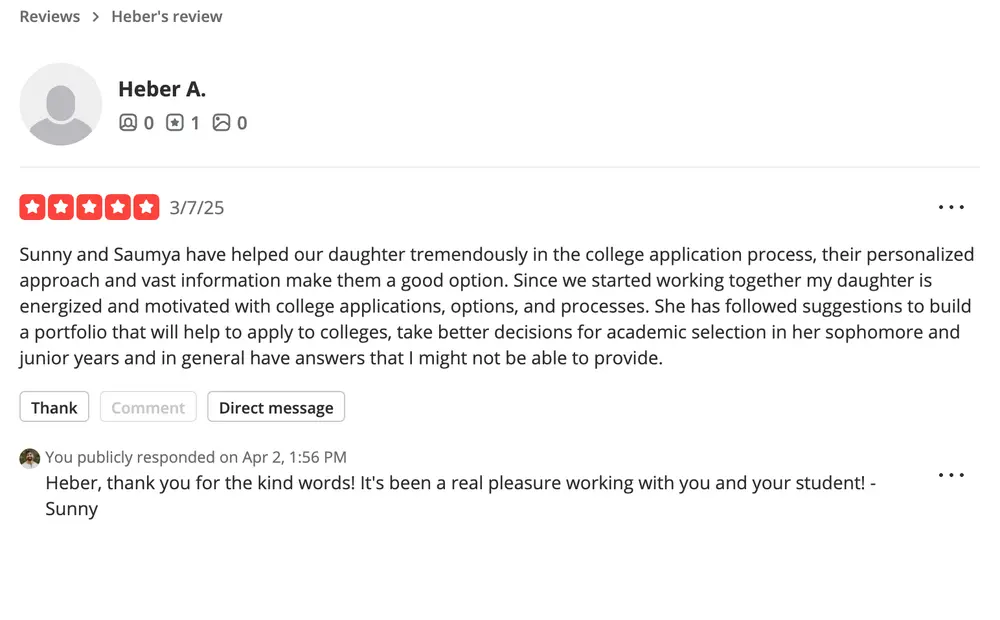Click the first red rating star
This screenshot has width=1000, height=620.
(x=33, y=207)
